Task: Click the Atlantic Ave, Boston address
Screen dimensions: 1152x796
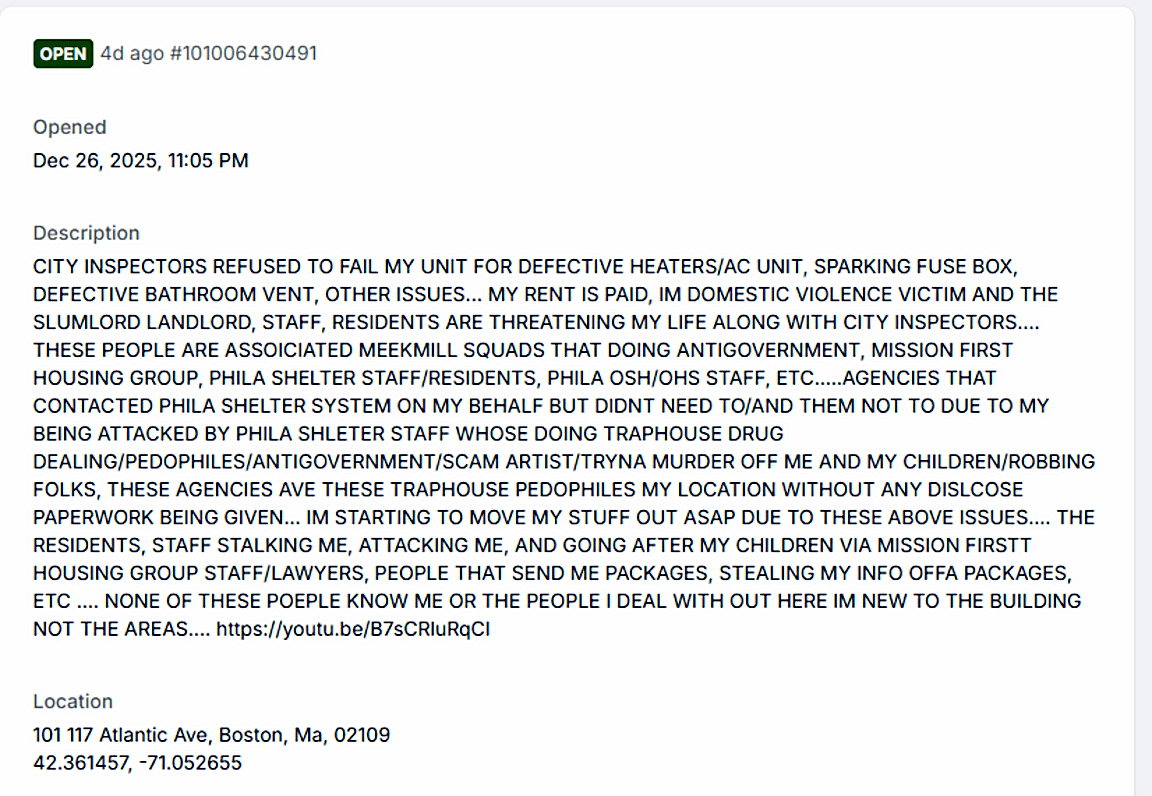Action: pos(211,735)
